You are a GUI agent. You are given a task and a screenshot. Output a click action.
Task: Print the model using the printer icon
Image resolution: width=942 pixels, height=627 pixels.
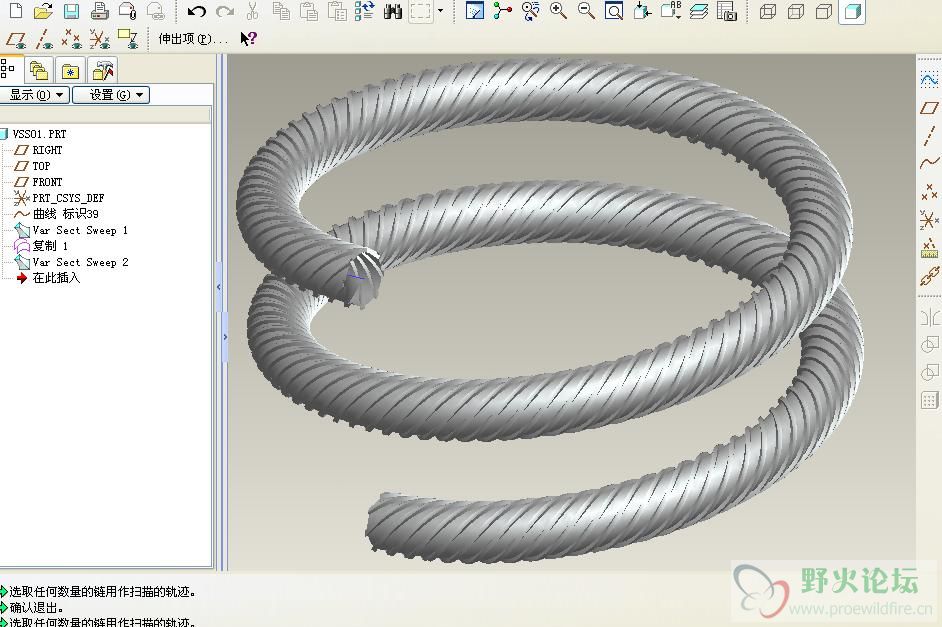pos(99,11)
